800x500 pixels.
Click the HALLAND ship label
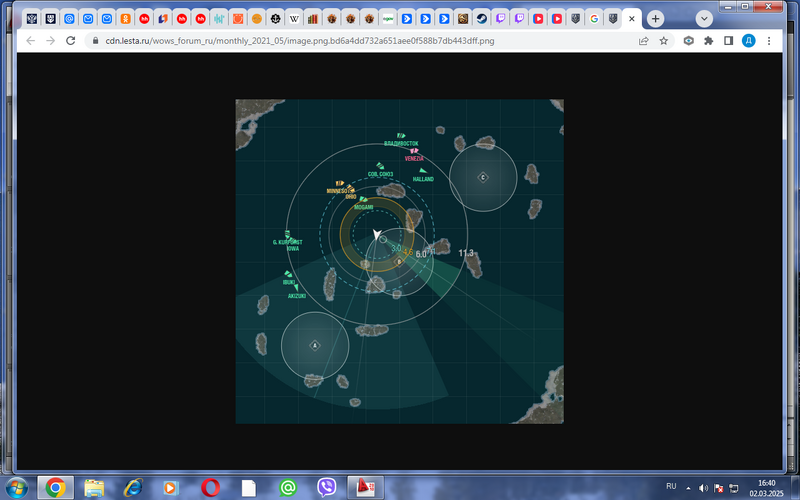point(423,179)
